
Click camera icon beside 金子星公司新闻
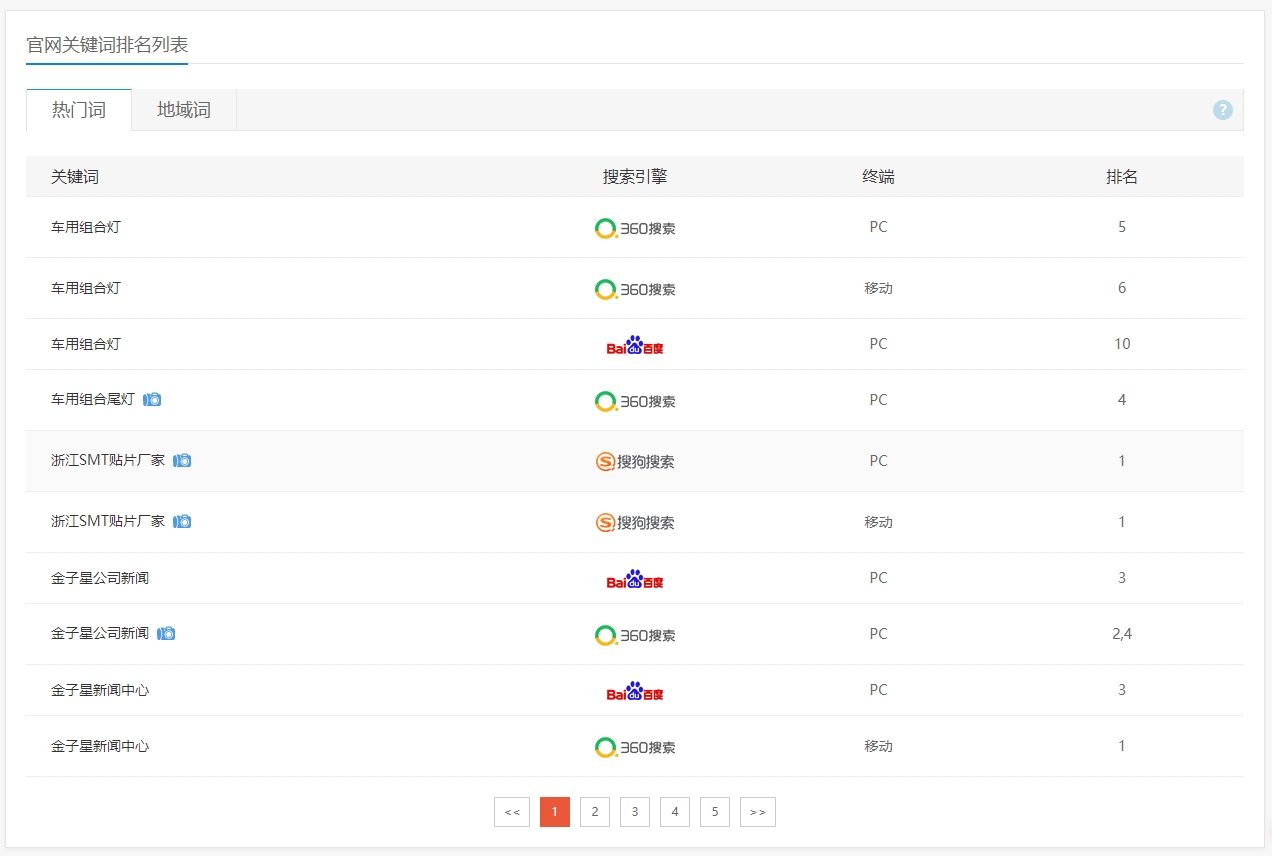[166, 634]
